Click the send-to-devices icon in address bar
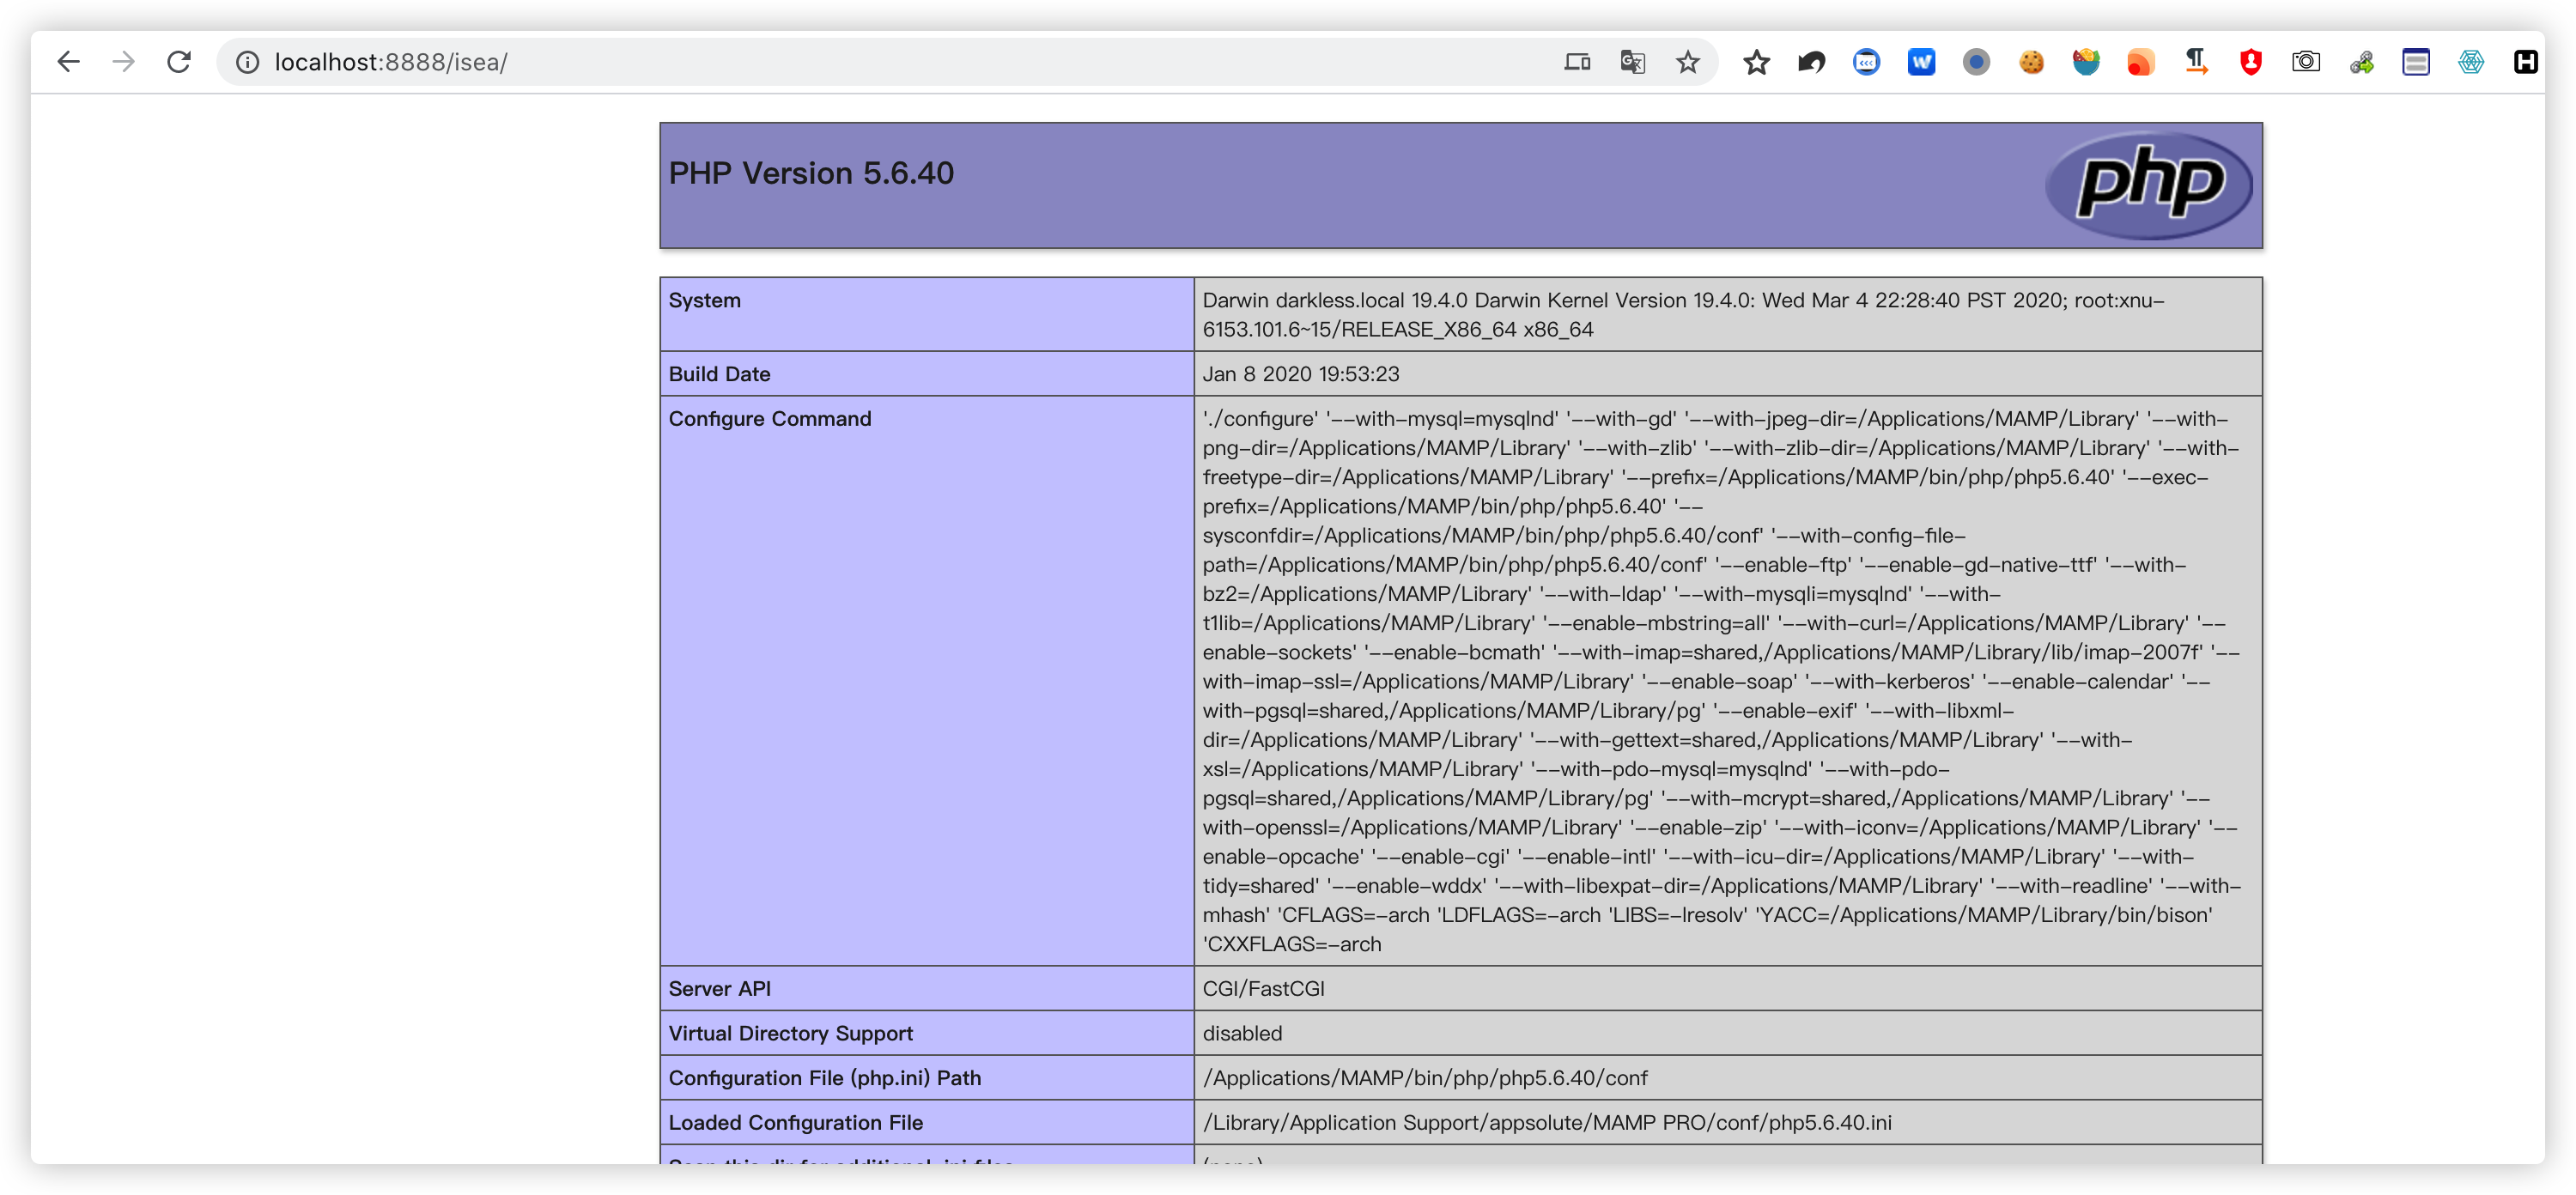2576x1195 pixels. [x=1577, y=62]
